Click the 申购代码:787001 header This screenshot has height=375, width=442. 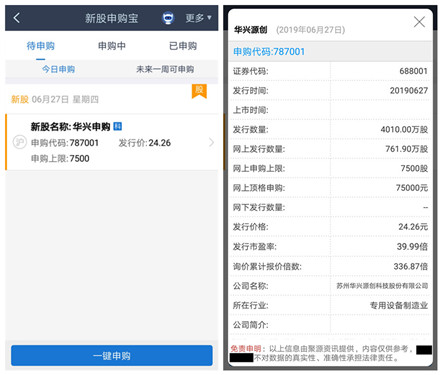(269, 52)
